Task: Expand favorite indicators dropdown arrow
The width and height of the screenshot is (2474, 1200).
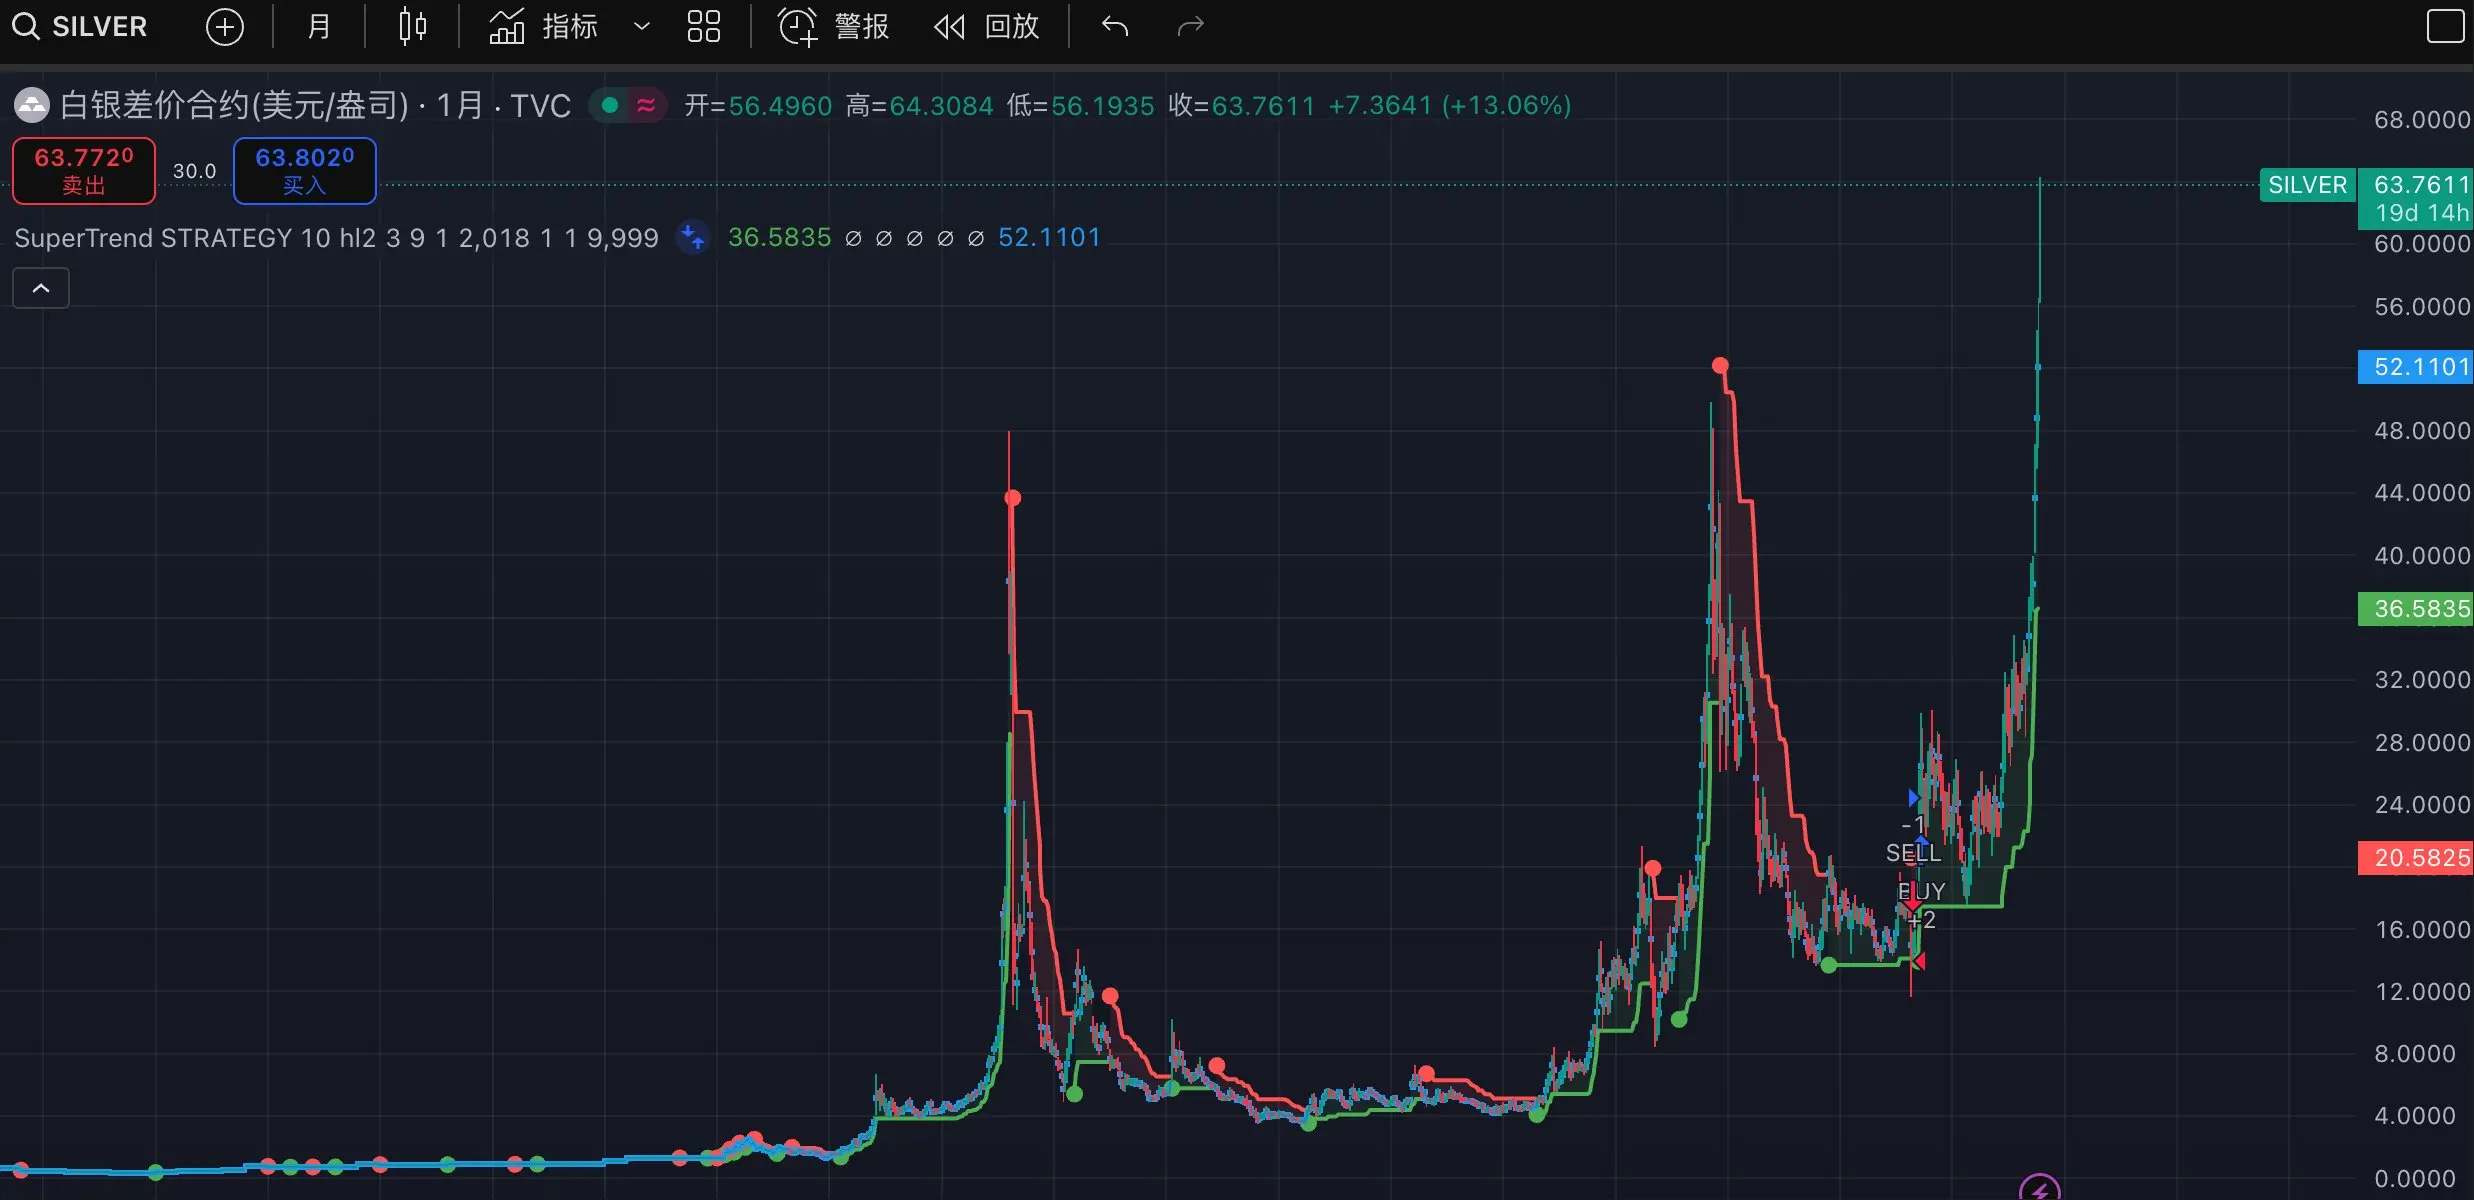Action: [642, 27]
